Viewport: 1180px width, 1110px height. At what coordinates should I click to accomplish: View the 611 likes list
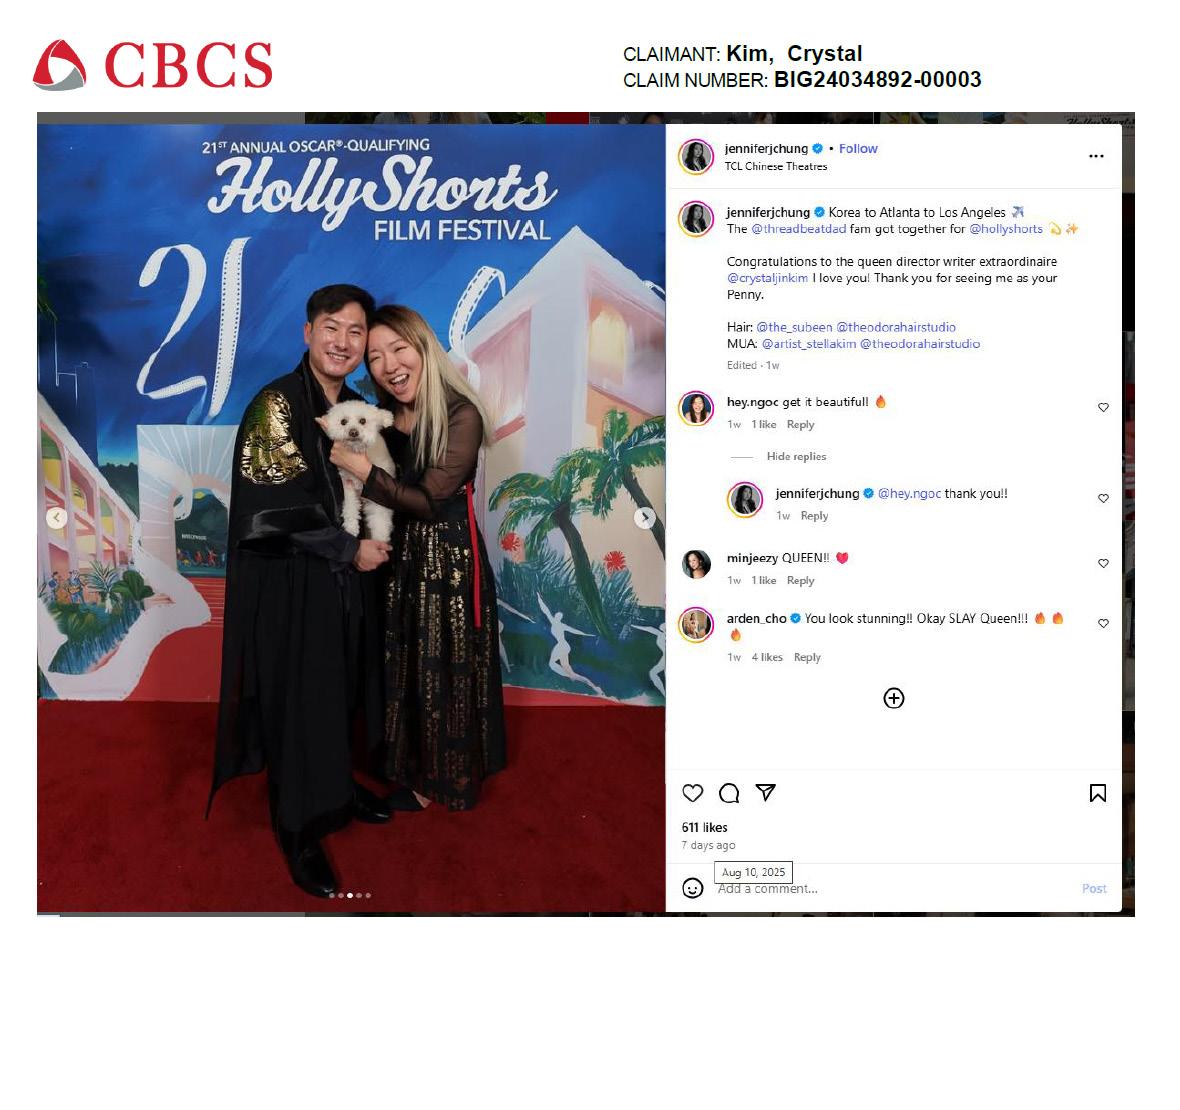(704, 827)
